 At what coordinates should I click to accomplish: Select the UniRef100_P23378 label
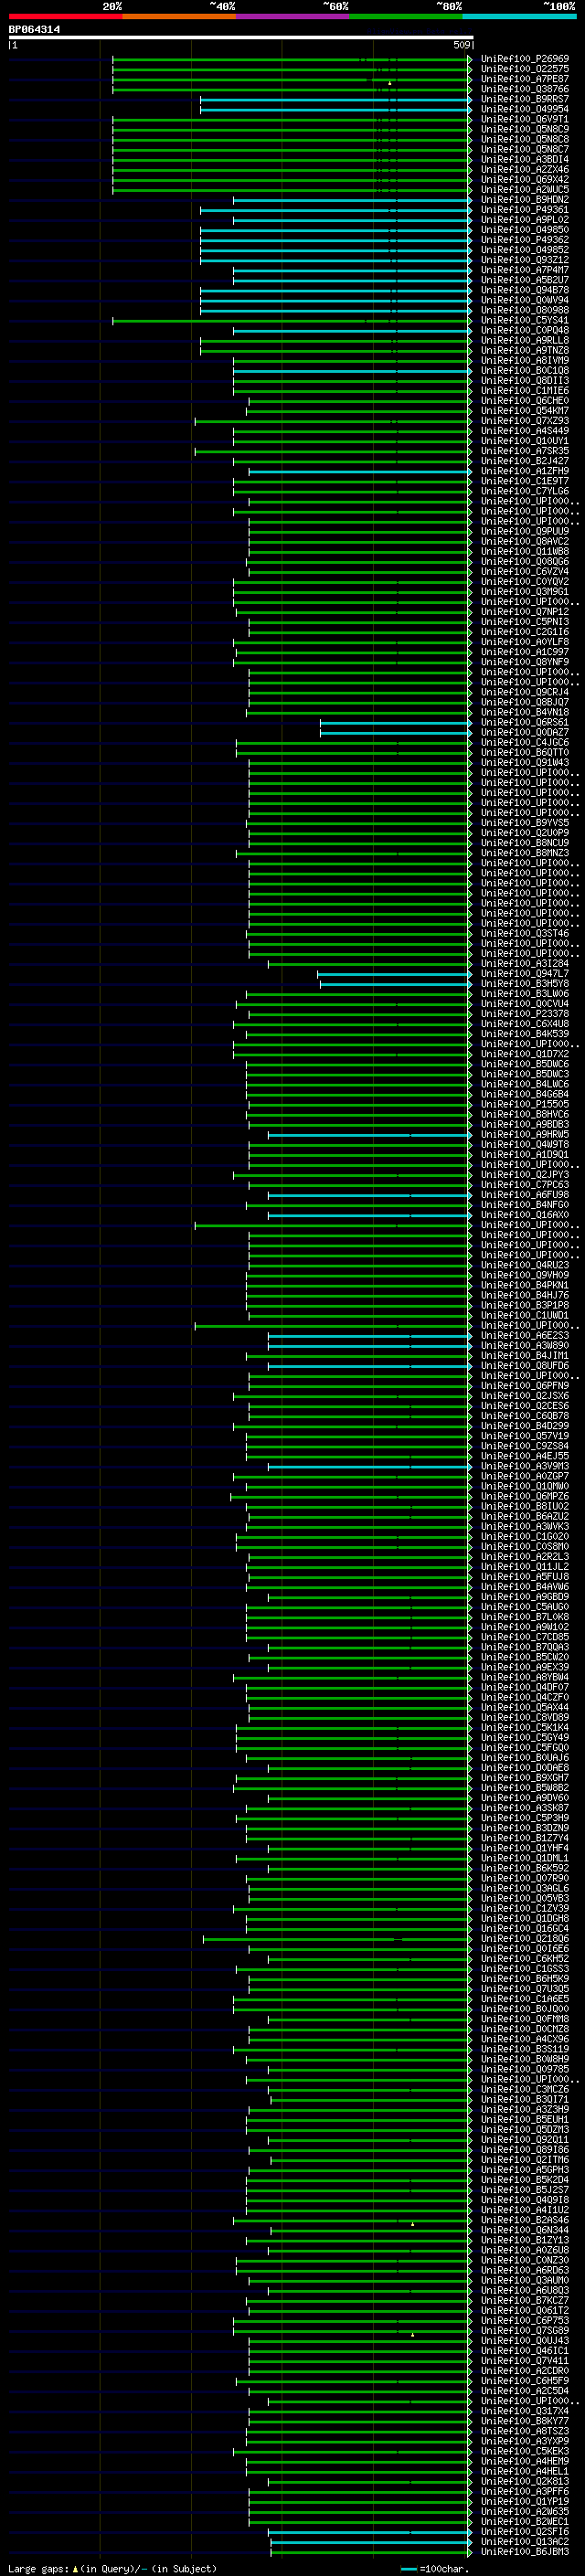point(525,1014)
